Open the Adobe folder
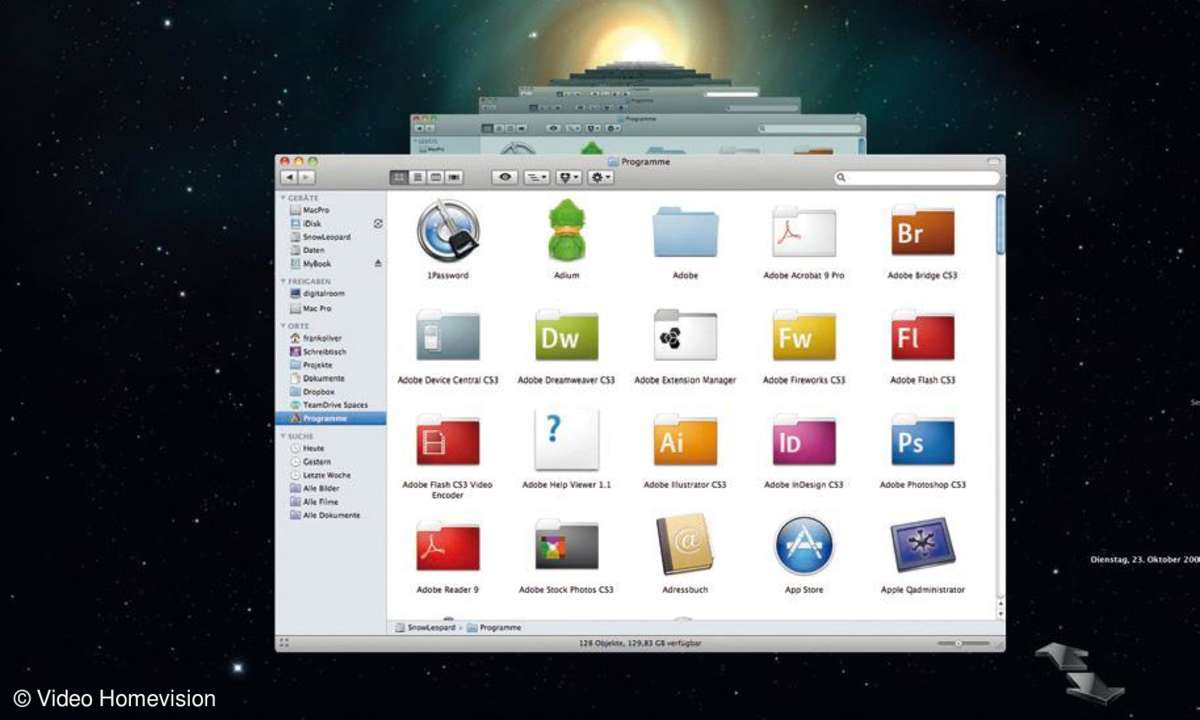Viewport: 1200px width, 720px height. point(685,232)
